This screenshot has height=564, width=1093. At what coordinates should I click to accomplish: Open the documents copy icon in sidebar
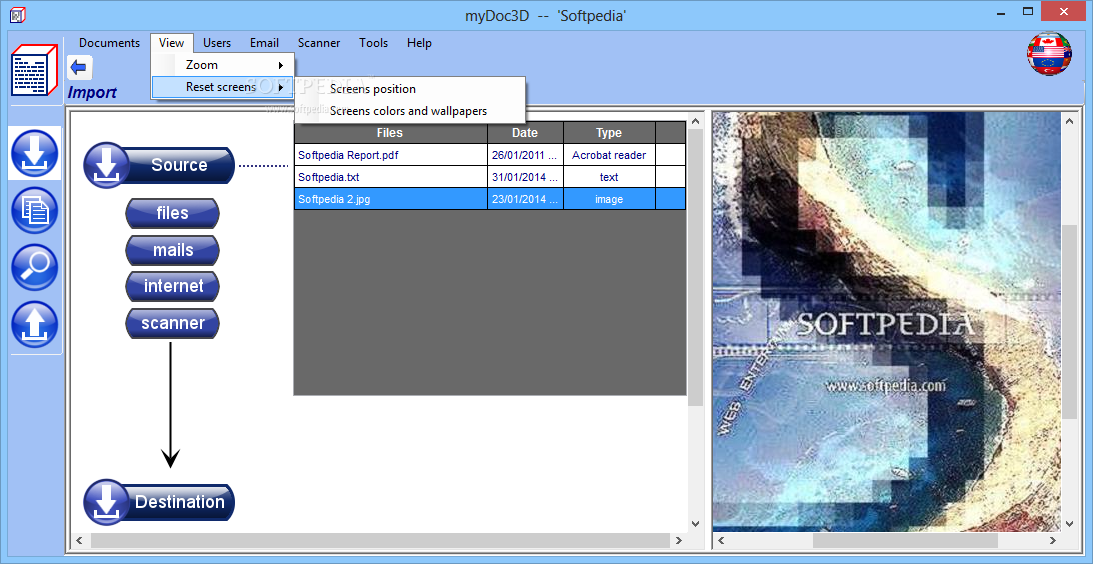pyautogui.click(x=35, y=210)
